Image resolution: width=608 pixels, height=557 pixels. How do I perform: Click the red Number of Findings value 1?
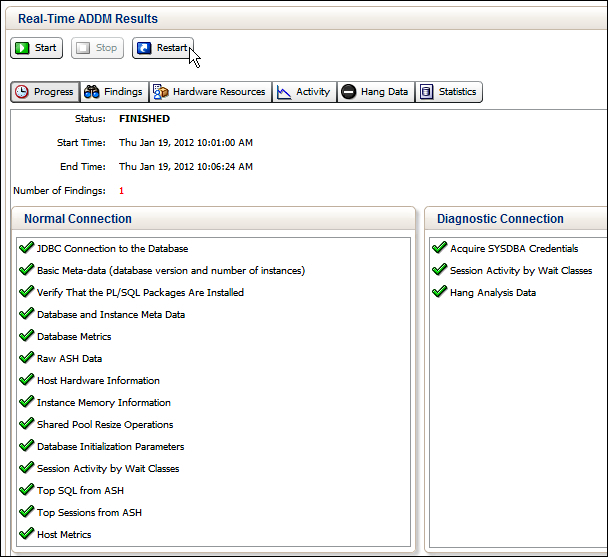(121, 191)
